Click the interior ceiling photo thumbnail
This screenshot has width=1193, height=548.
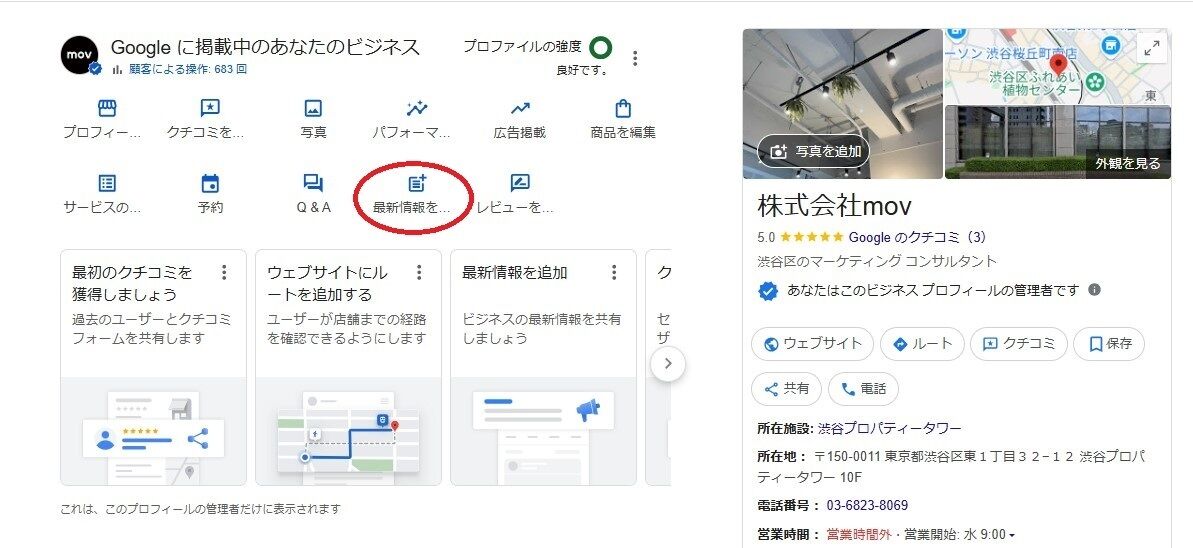coord(843,104)
